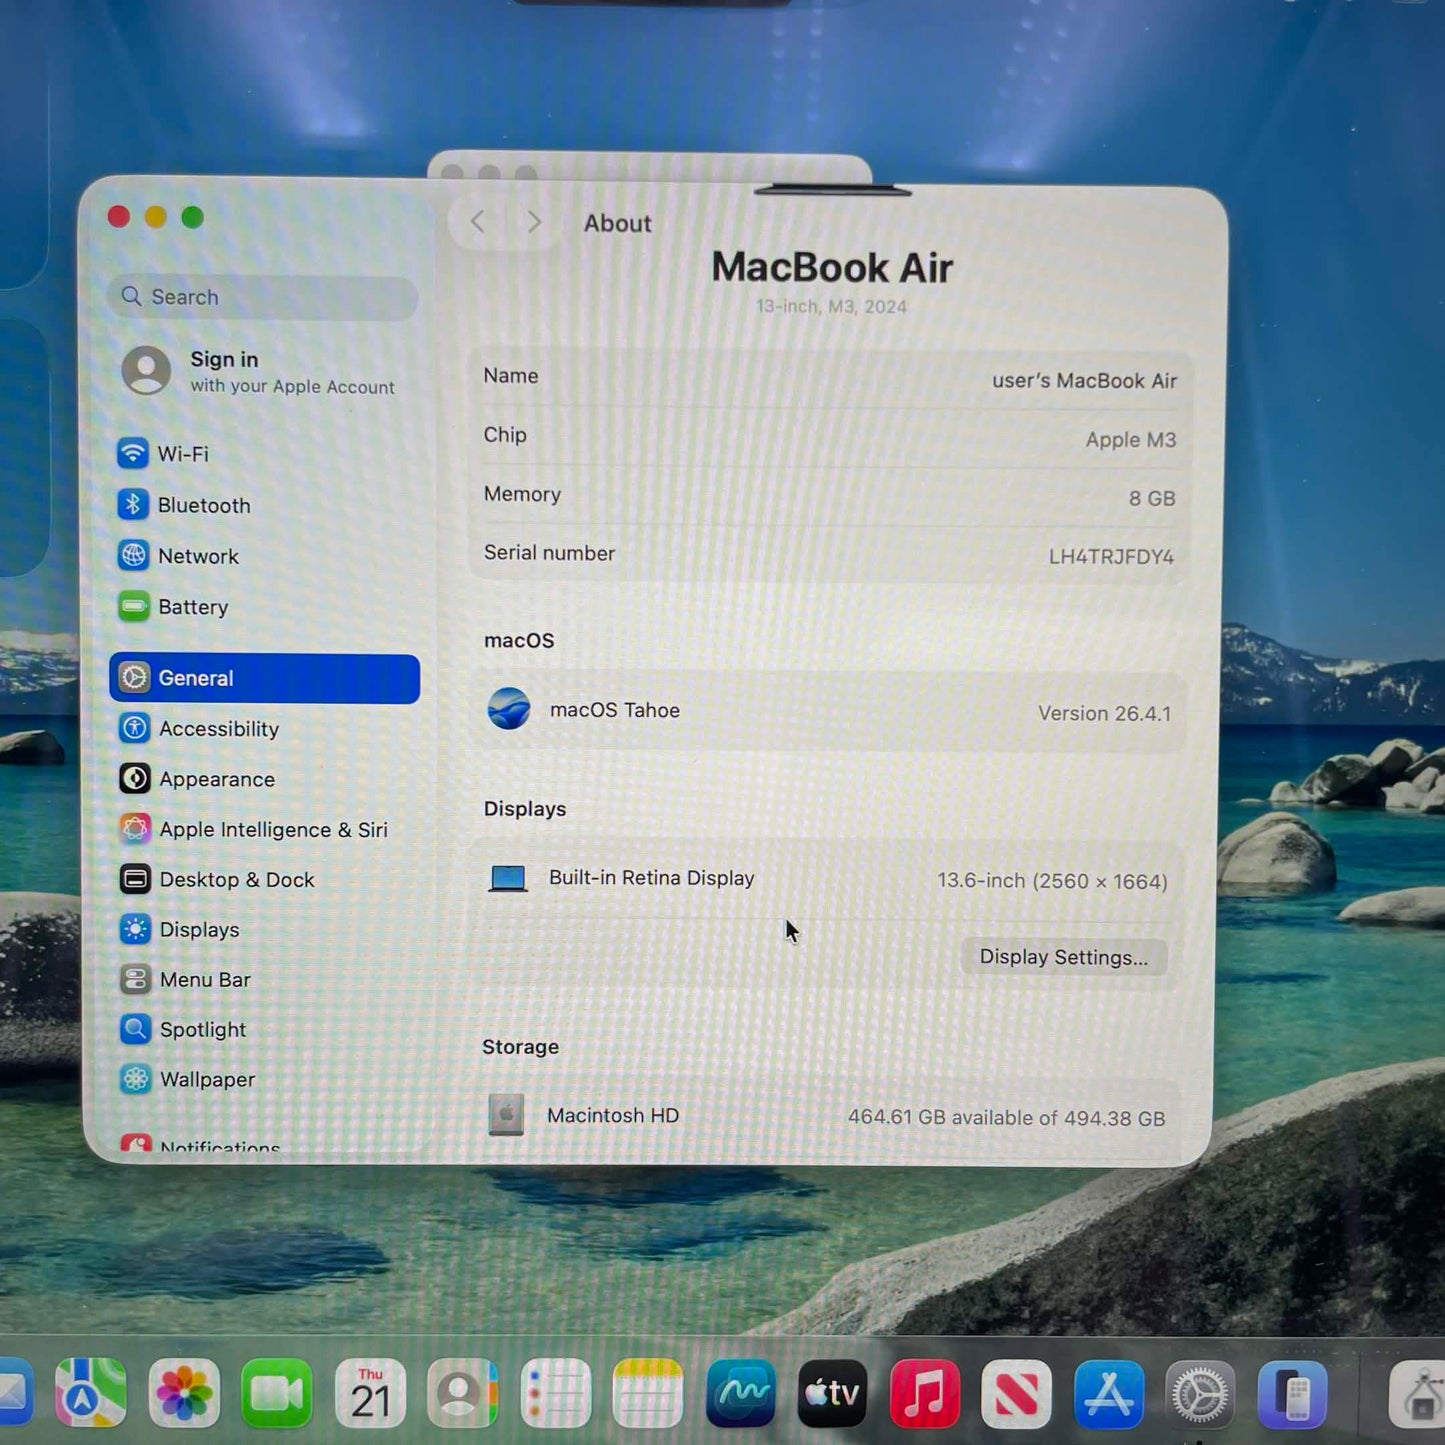Open Apple TV from the Dock

pos(832,1392)
